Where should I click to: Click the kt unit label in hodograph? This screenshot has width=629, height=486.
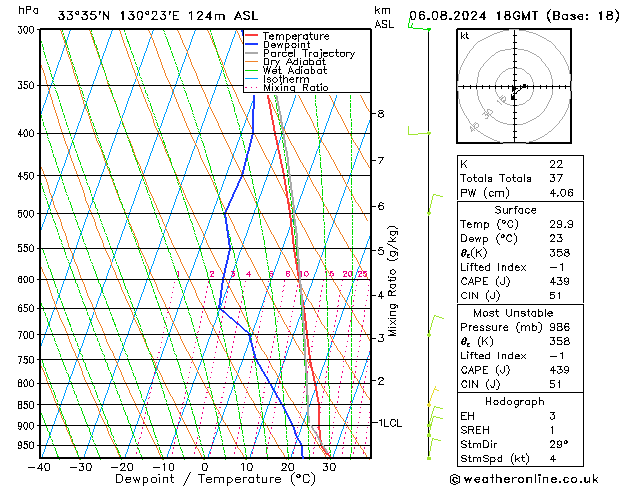[465, 36]
